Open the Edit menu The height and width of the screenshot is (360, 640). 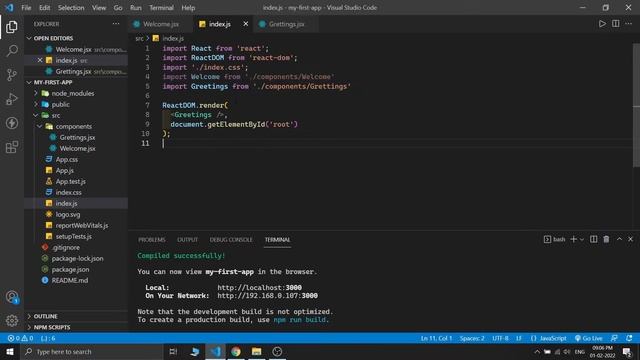[x=44, y=8]
